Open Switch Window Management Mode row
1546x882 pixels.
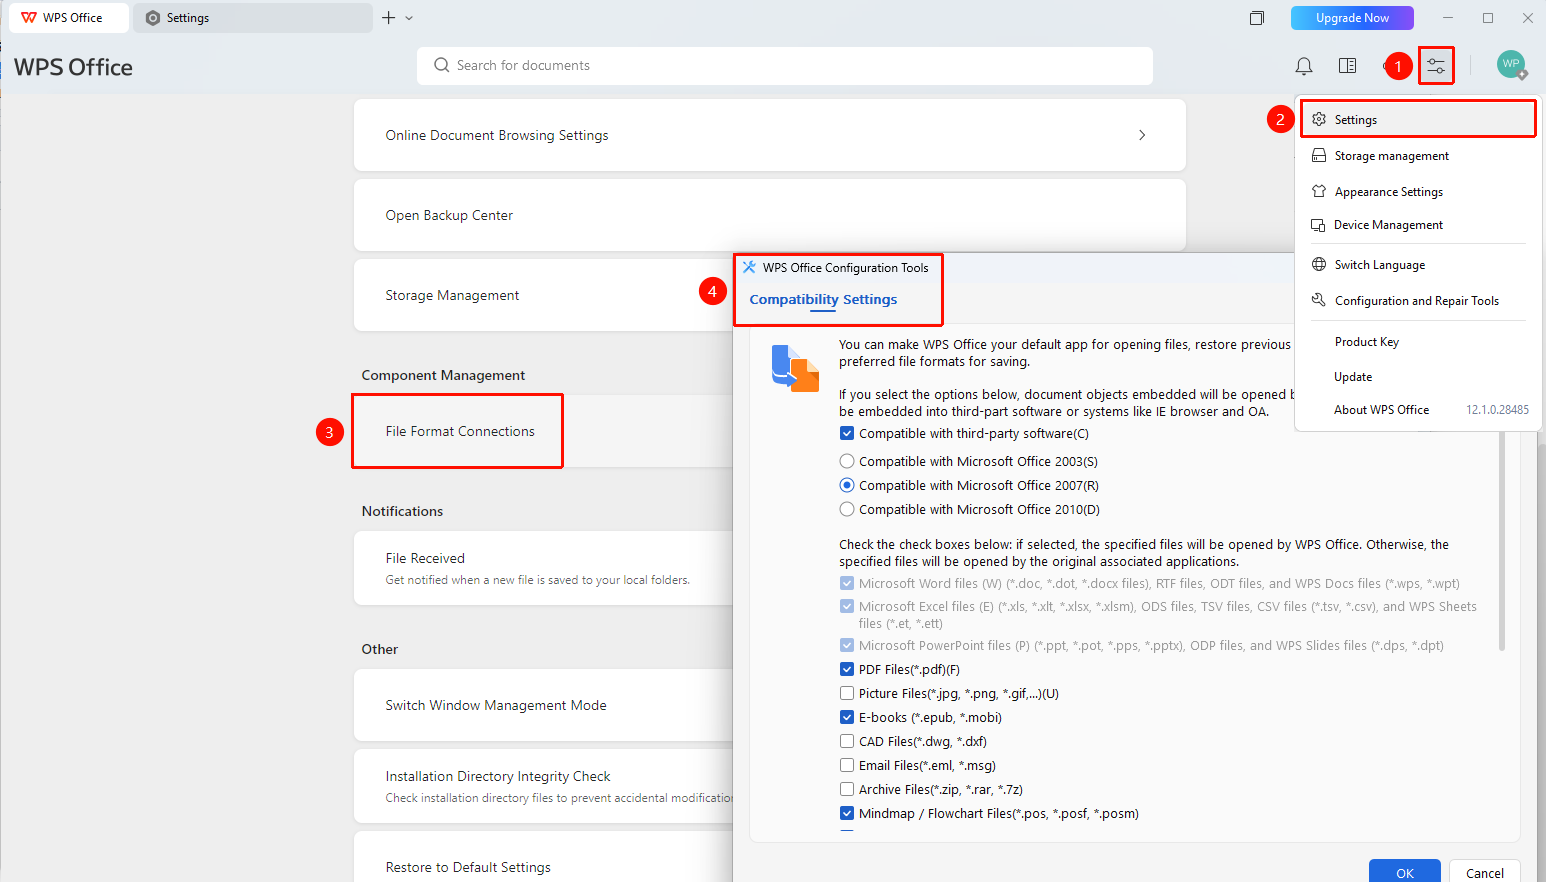pyautogui.click(x=544, y=705)
